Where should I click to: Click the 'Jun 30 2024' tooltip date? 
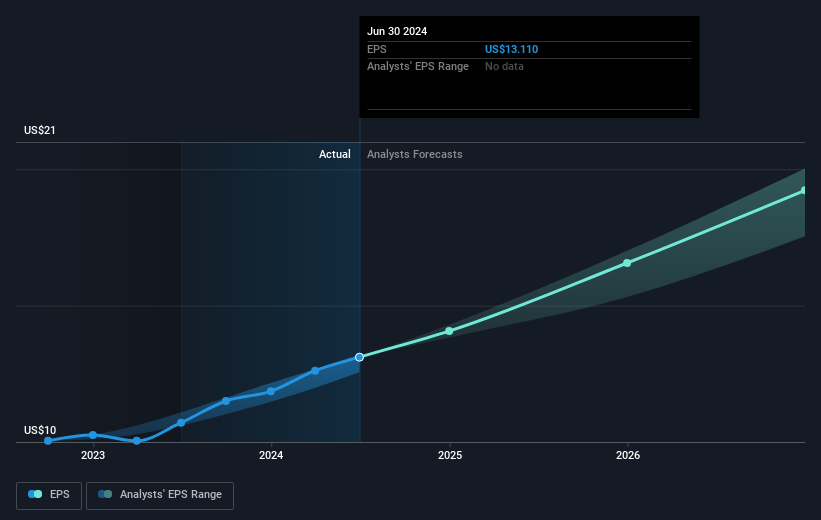point(397,31)
